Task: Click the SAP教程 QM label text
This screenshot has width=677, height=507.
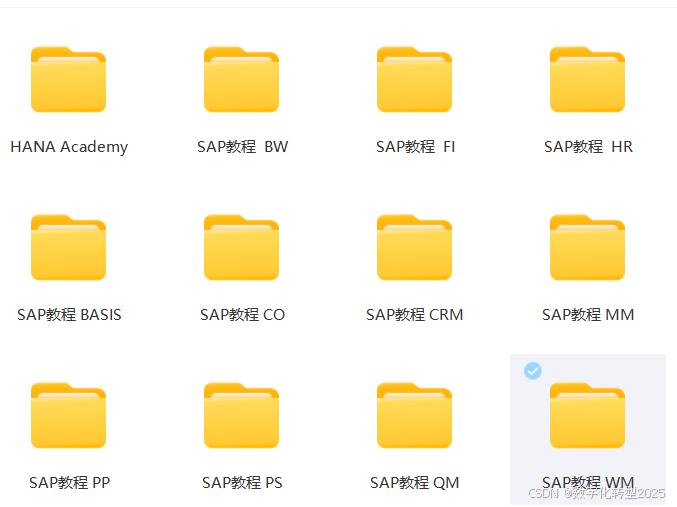Action: coord(414,483)
